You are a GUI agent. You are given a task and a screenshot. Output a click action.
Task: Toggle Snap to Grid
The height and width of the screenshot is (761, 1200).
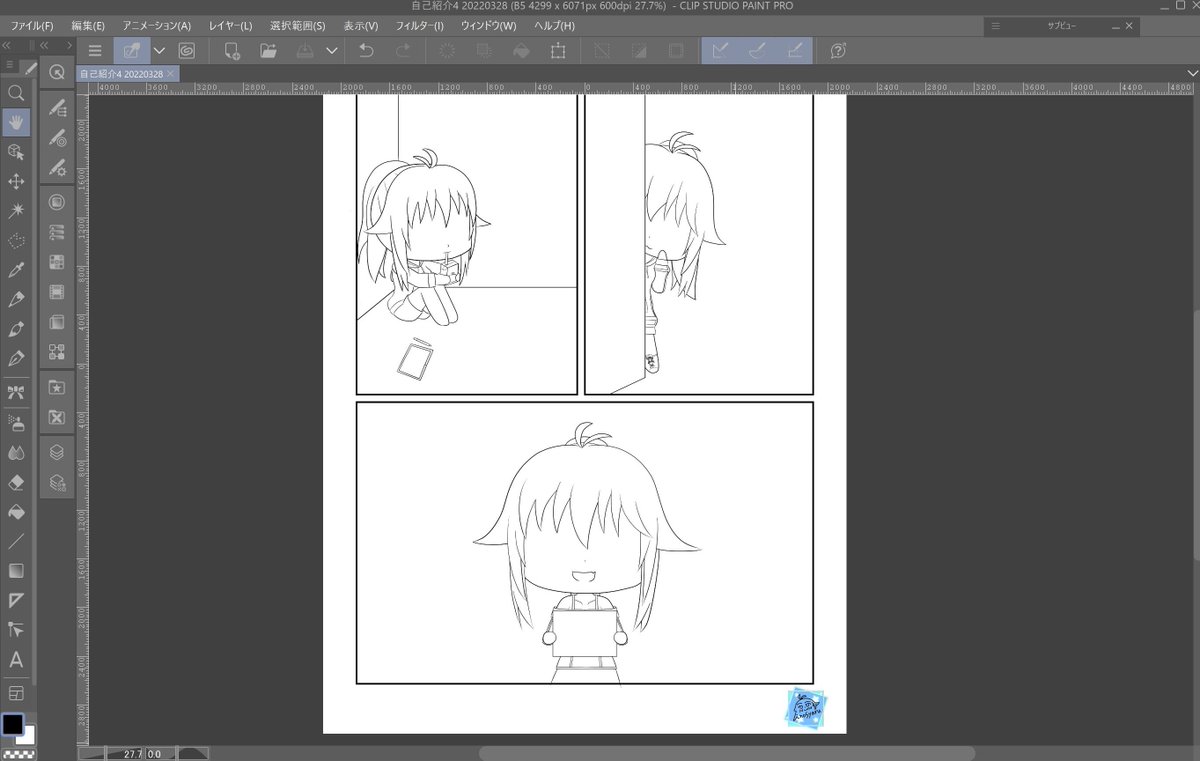point(794,50)
